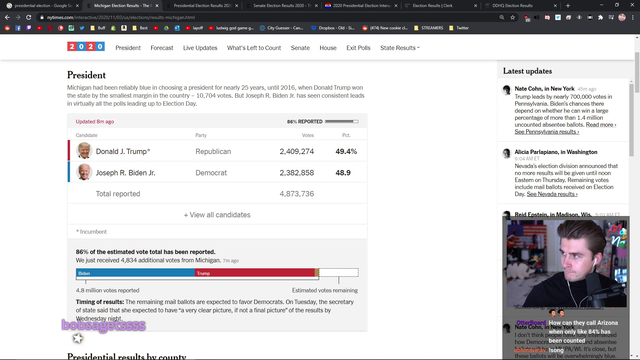
Task: Click the Joseph R. Biden Jr. candidate photo
Action: (x=84, y=172)
